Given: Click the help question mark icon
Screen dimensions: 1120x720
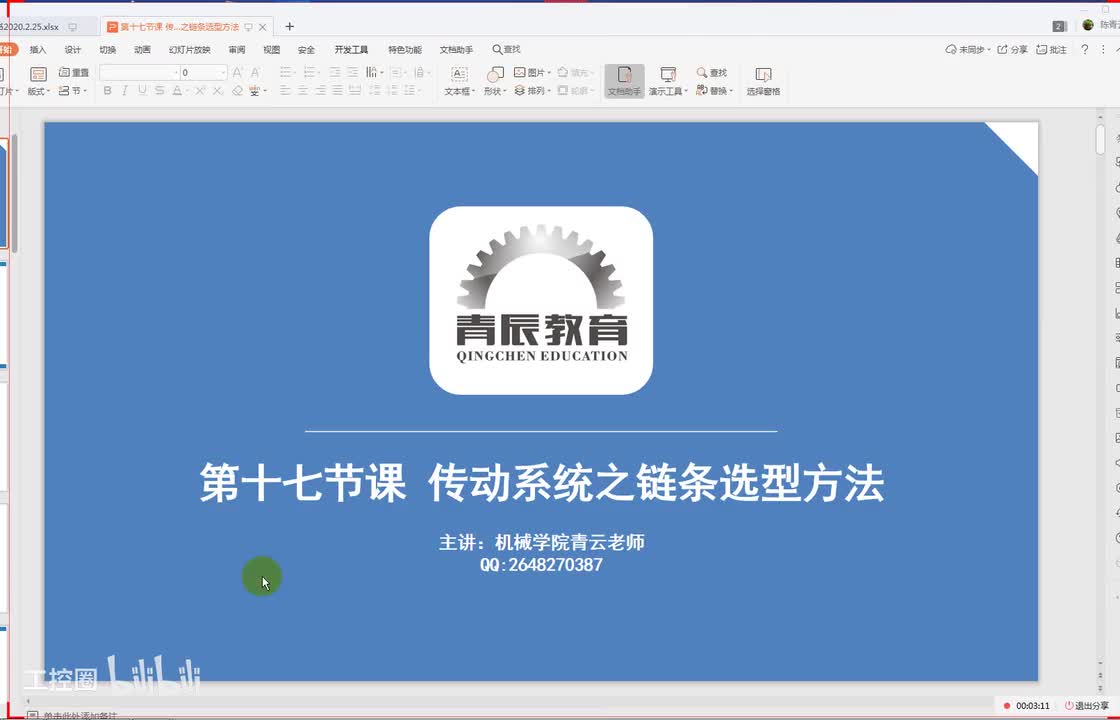Looking at the screenshot, I should click(1084, 49).
